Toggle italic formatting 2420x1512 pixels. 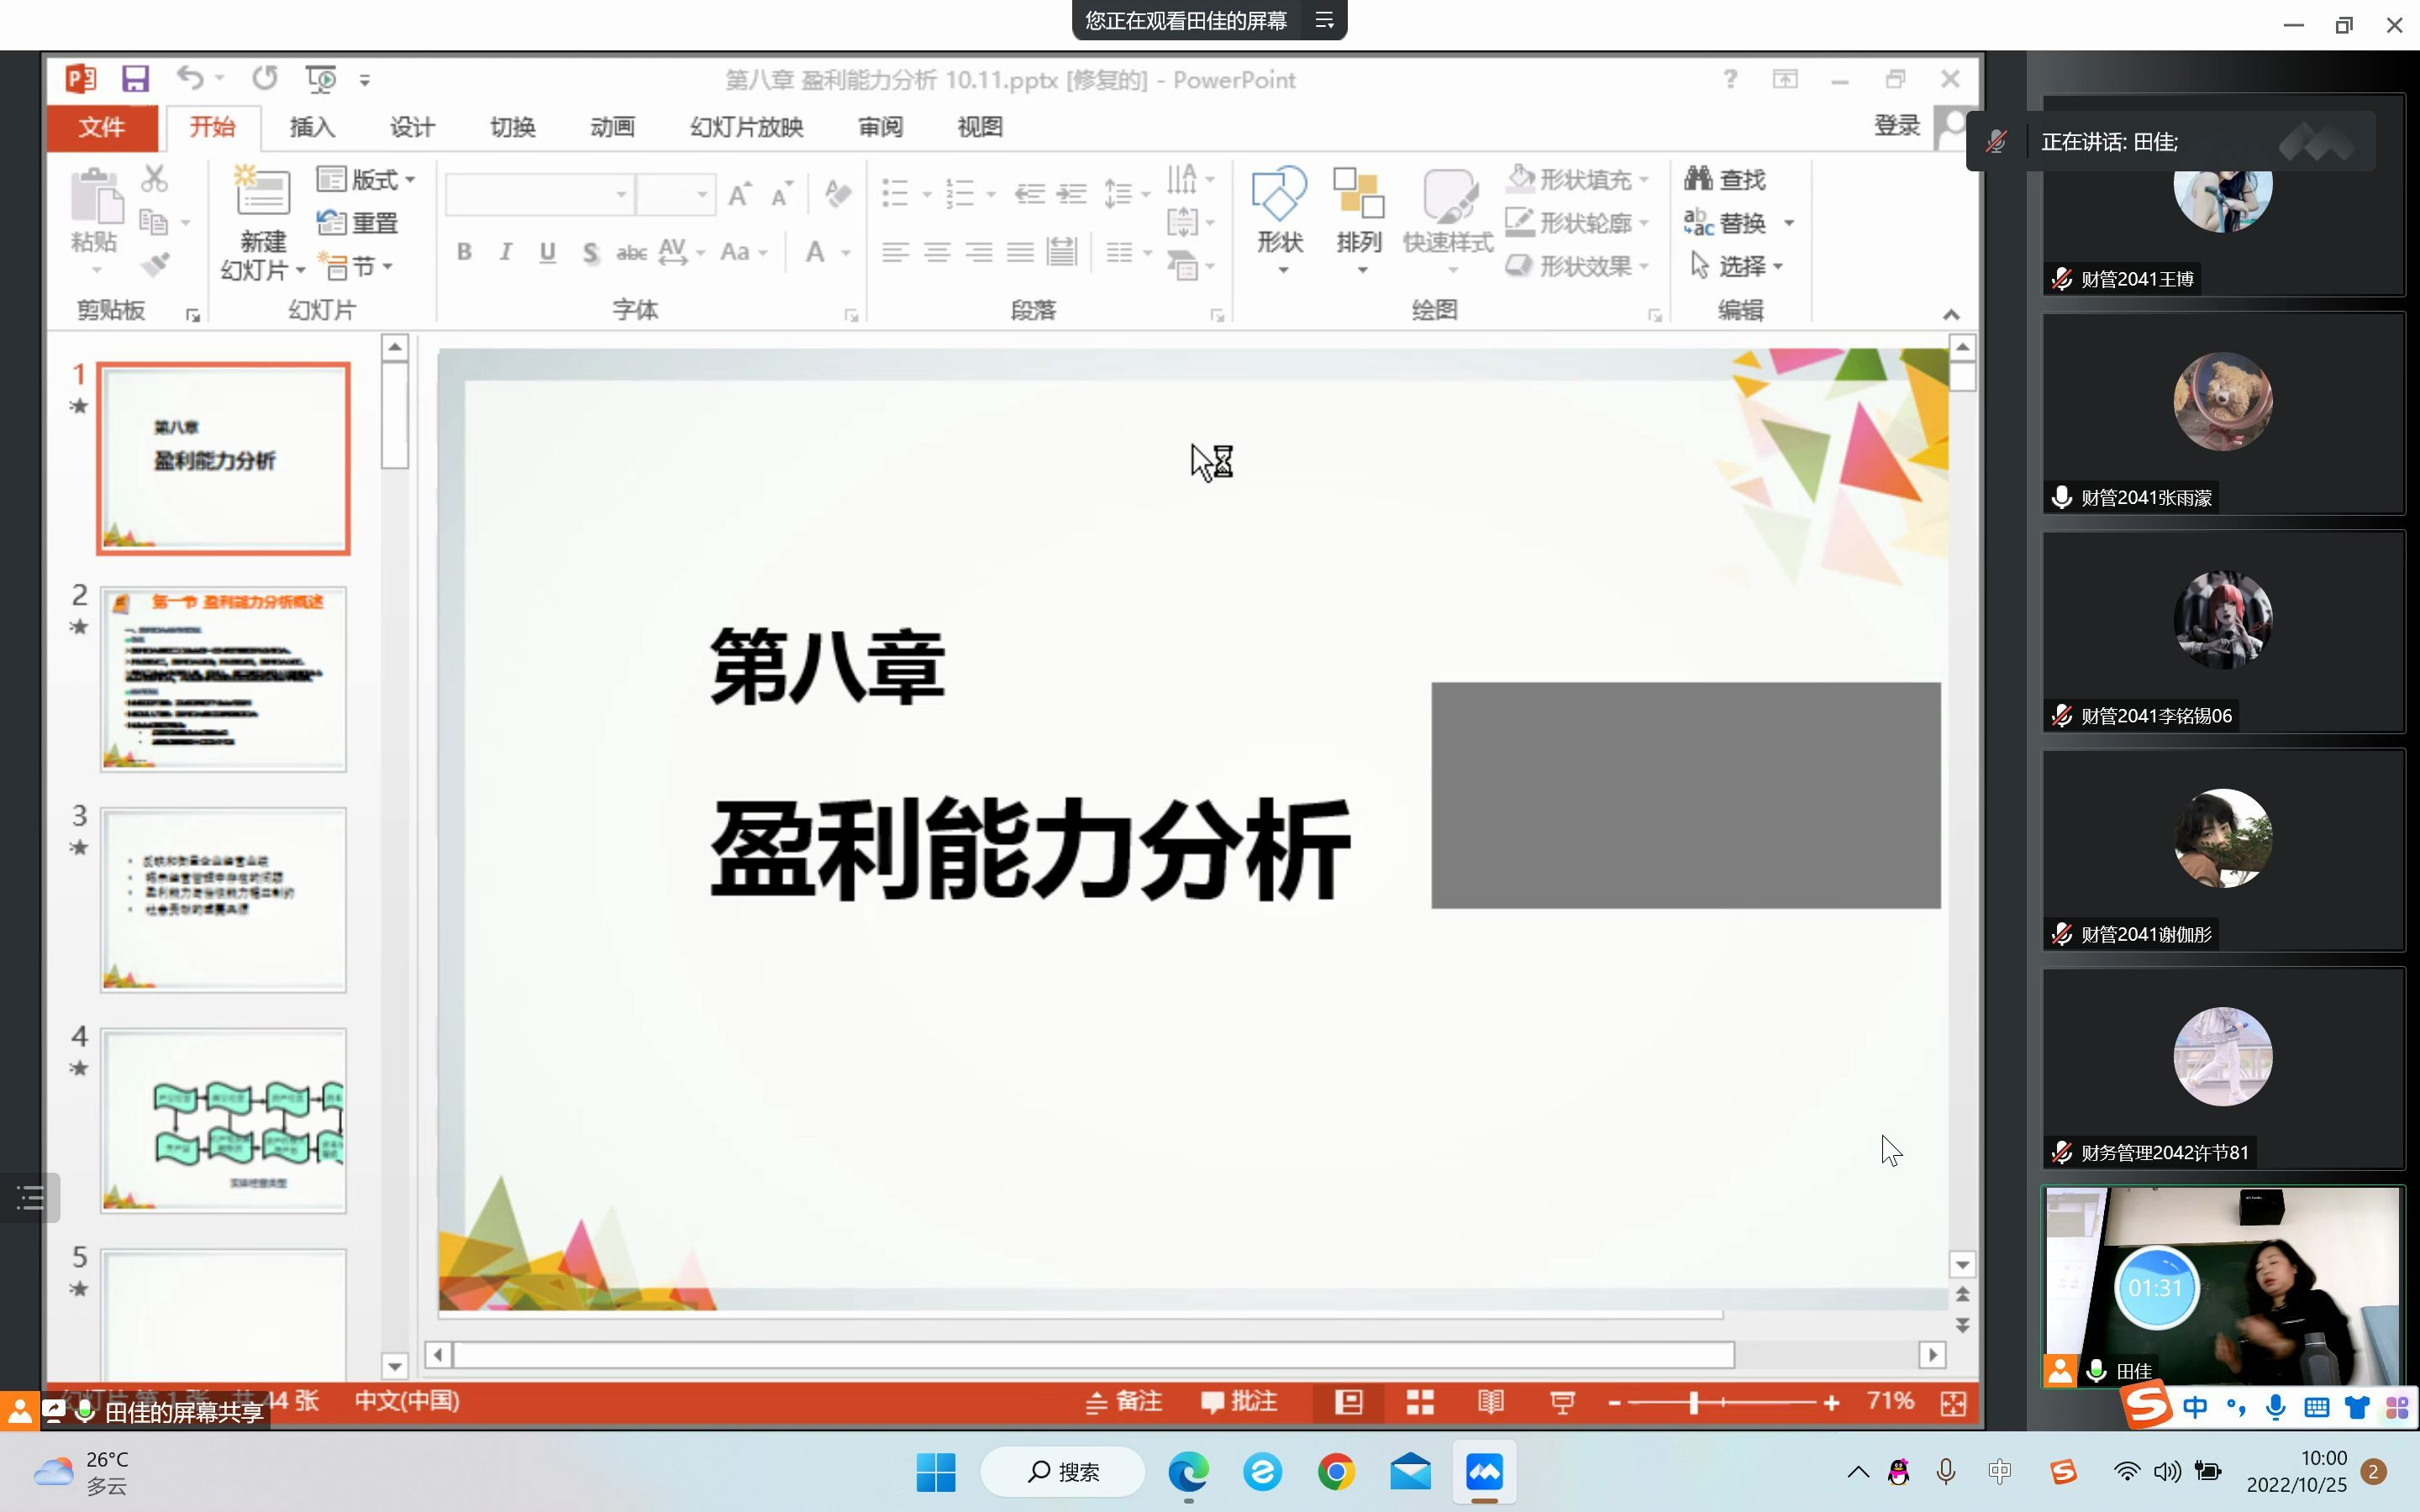tap(506, 252)
